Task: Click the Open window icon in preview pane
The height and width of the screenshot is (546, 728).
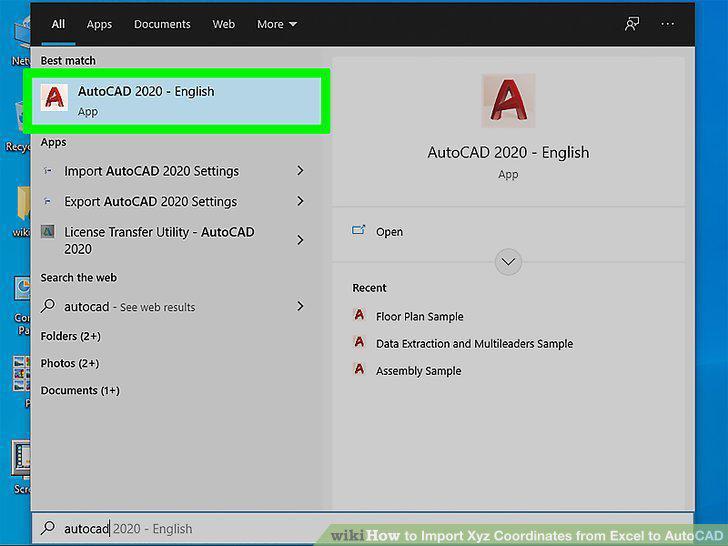Action: pyautogui.click(x=359, y=230)
